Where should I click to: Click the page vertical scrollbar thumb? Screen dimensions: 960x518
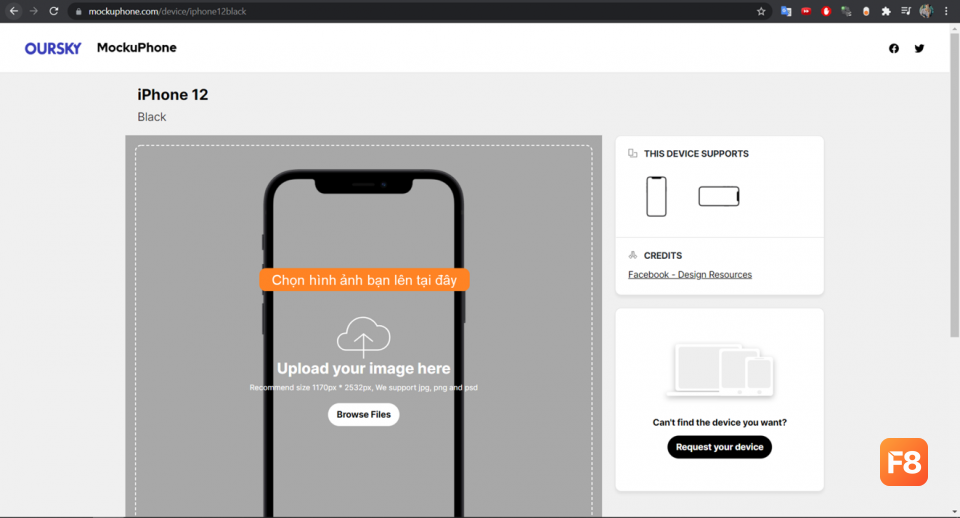pos(954,184)
